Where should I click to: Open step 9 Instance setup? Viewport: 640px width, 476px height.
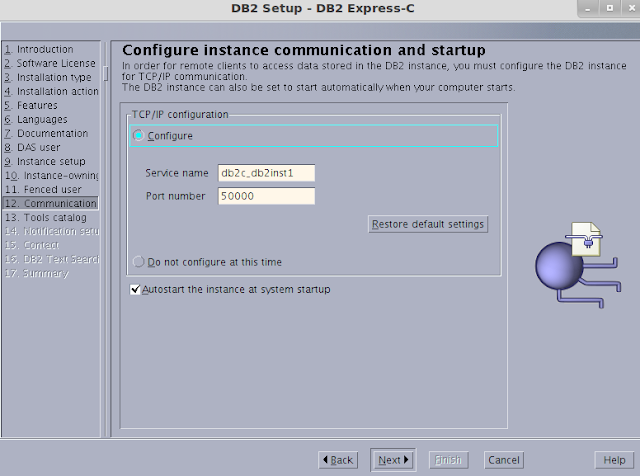pyautogui.click(x=45, y=161)
